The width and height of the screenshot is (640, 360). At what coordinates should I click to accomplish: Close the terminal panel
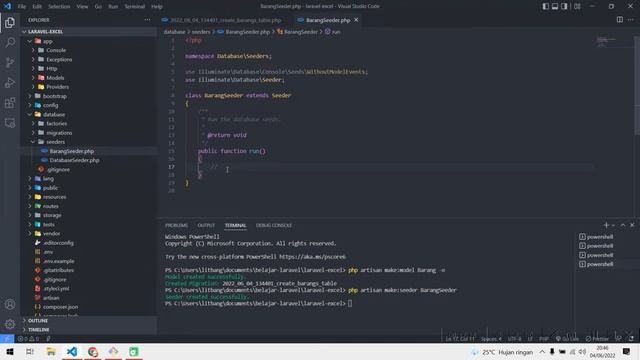(632, 225)
